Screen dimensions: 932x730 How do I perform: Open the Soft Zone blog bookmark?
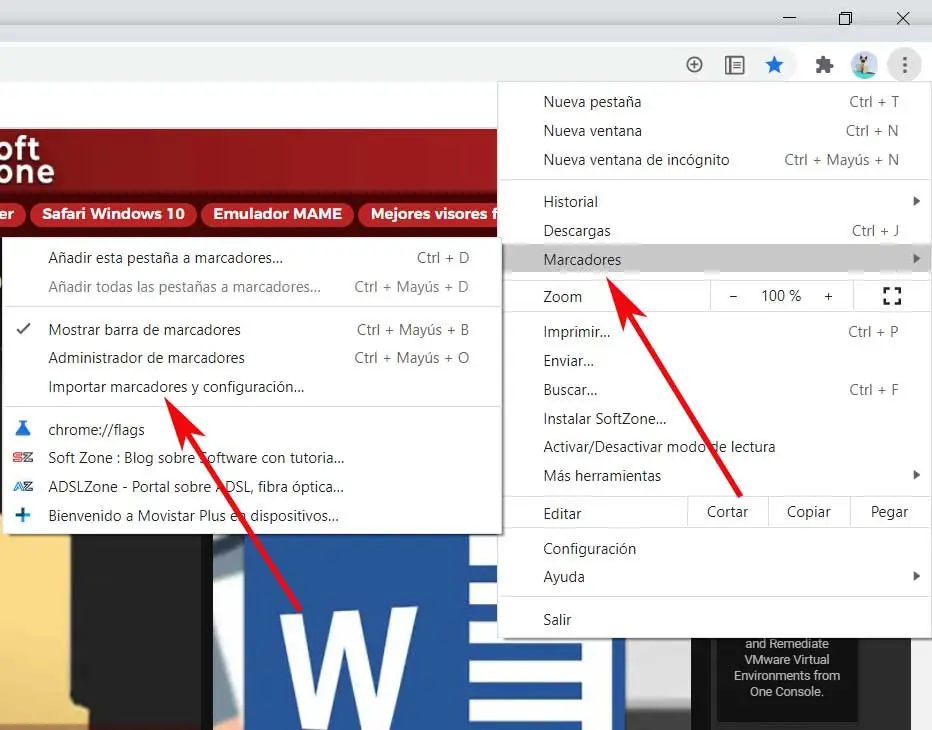point(252,458)
